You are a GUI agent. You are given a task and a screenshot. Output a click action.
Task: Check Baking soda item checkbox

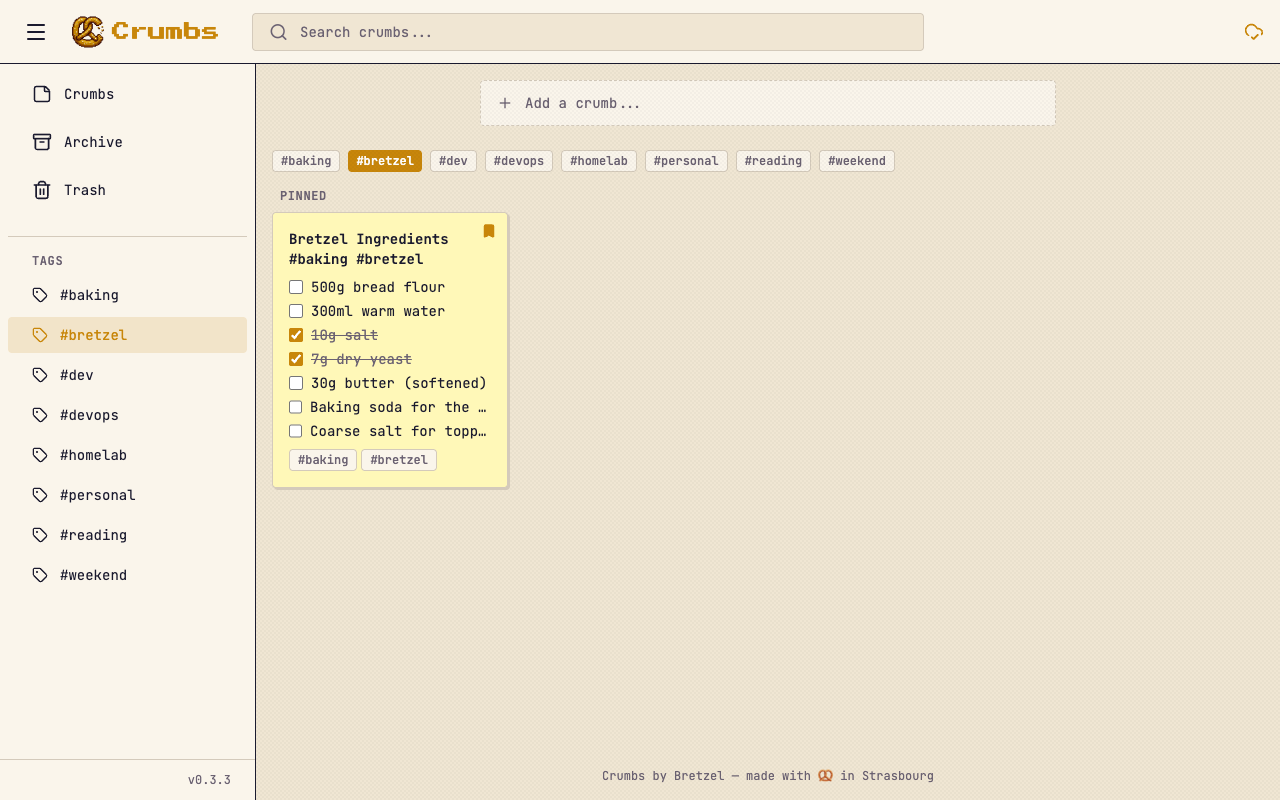tap(296, 407)
